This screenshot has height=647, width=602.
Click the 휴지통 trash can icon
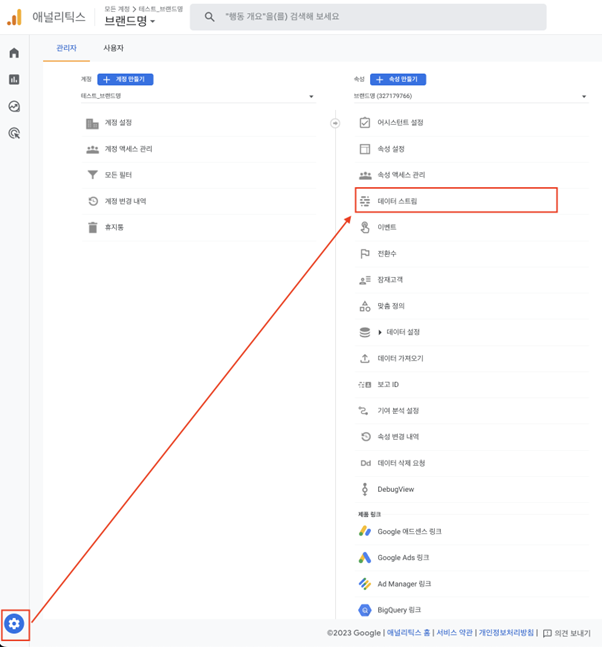point(93,227)
